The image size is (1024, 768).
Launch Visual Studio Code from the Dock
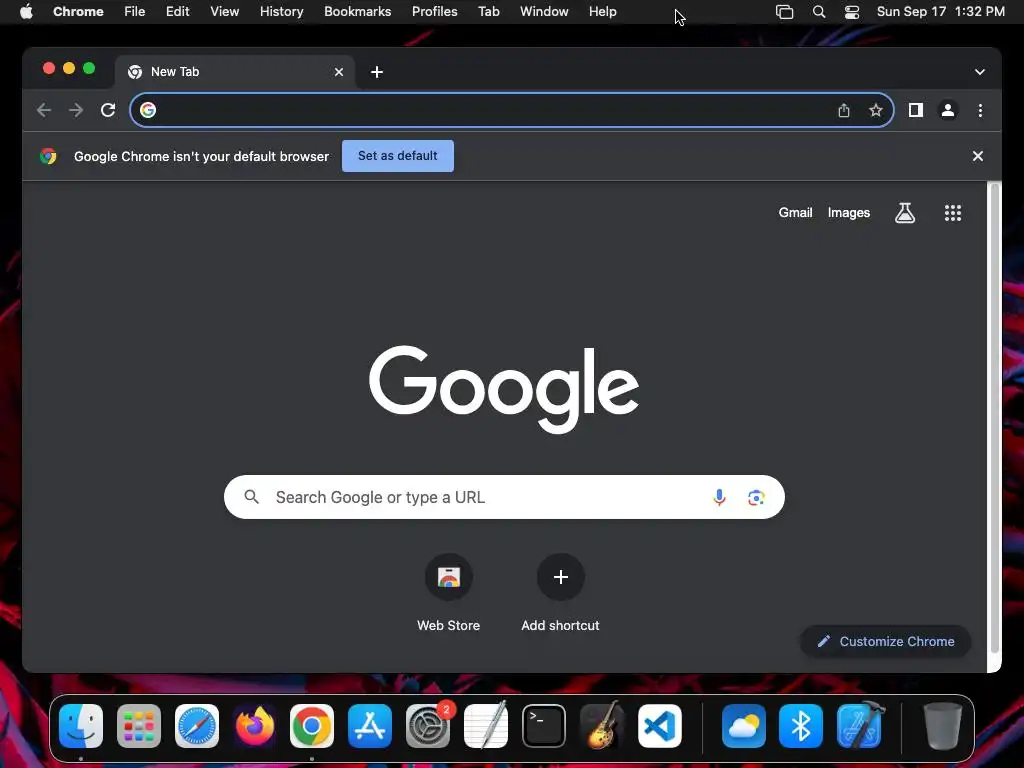(660, 726)
